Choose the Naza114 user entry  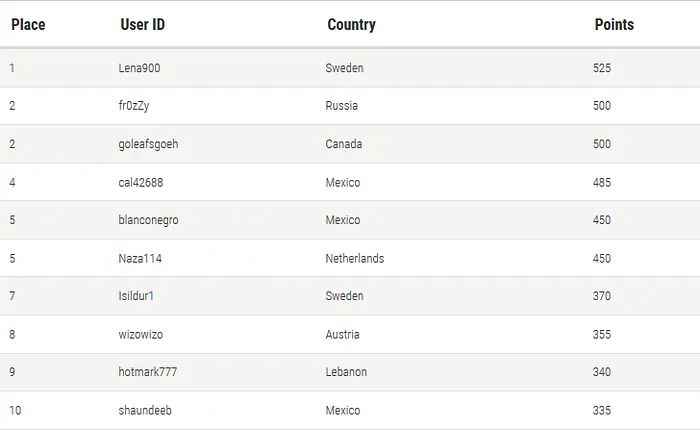140,258
